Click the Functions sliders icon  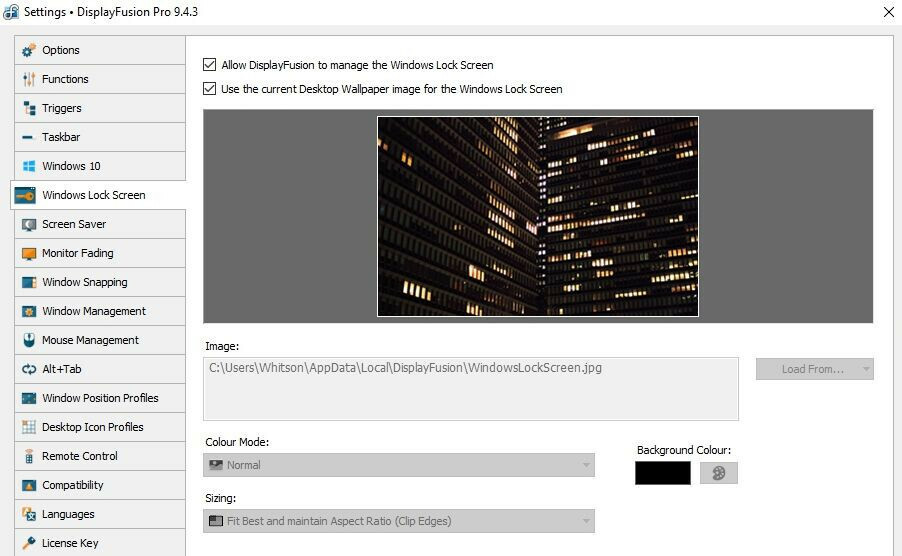pos(28,79)
